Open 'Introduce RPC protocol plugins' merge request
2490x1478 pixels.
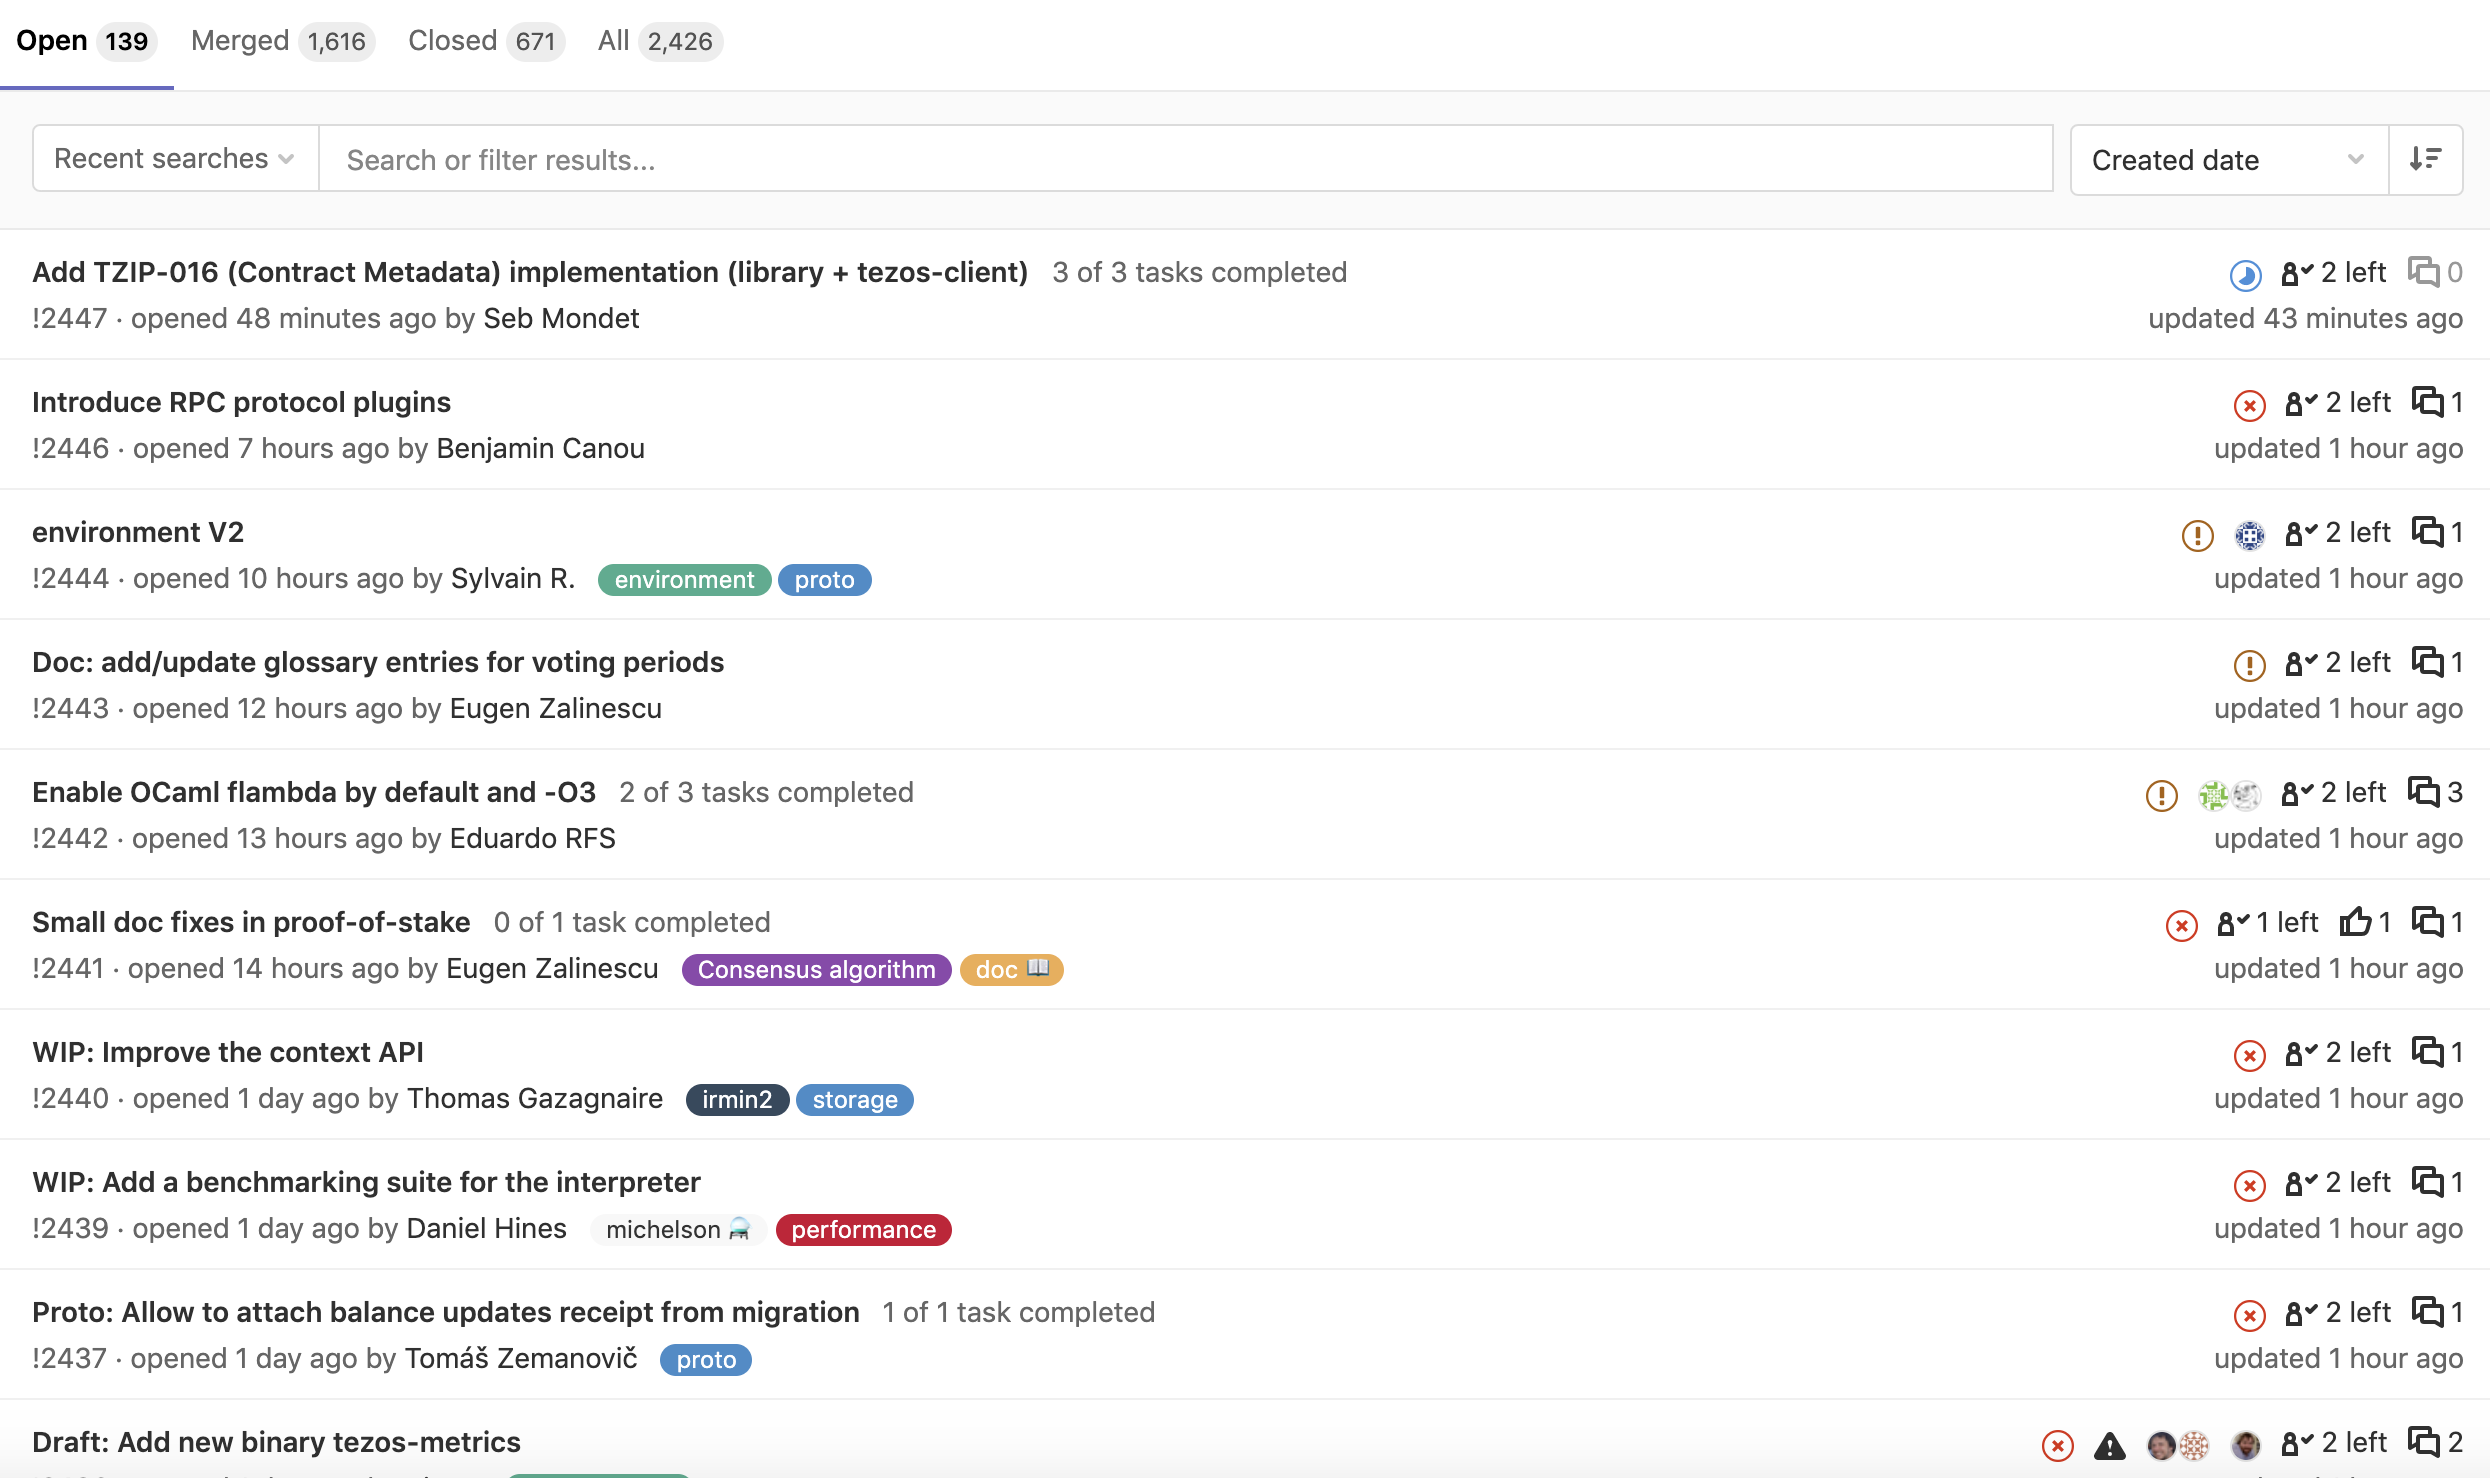241,402
